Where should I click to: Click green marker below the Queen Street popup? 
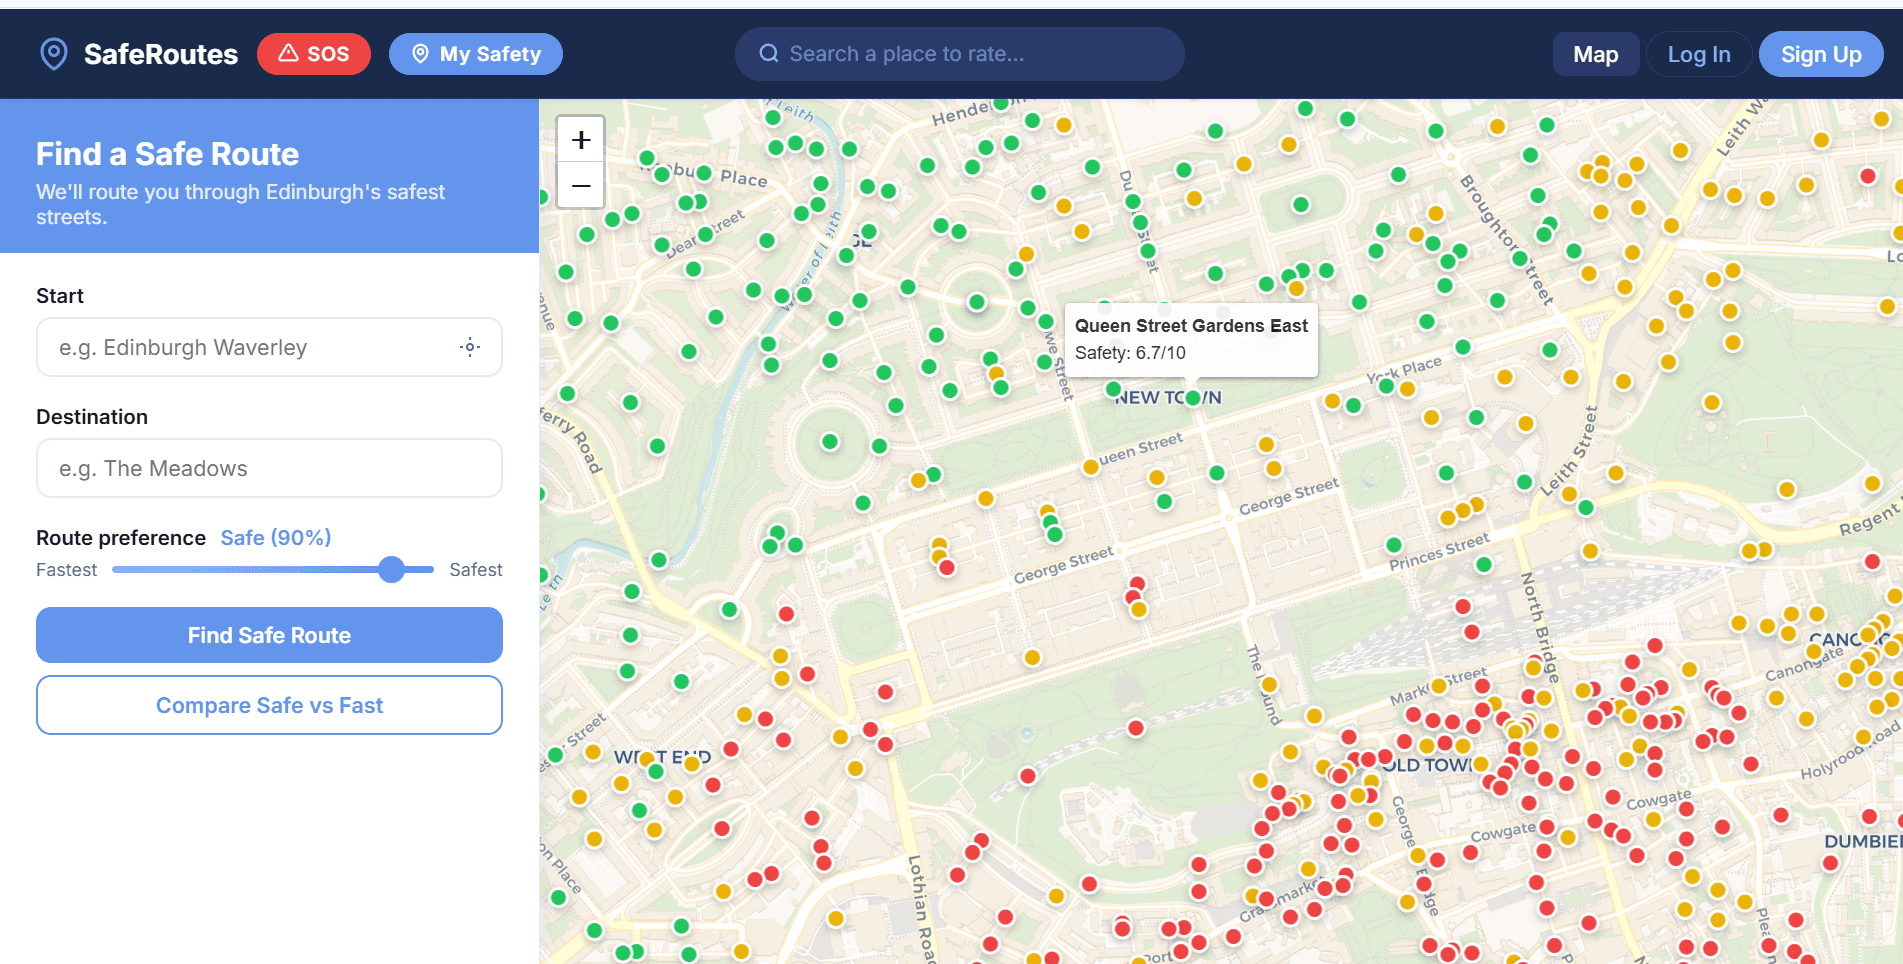tap(1192, 398)
